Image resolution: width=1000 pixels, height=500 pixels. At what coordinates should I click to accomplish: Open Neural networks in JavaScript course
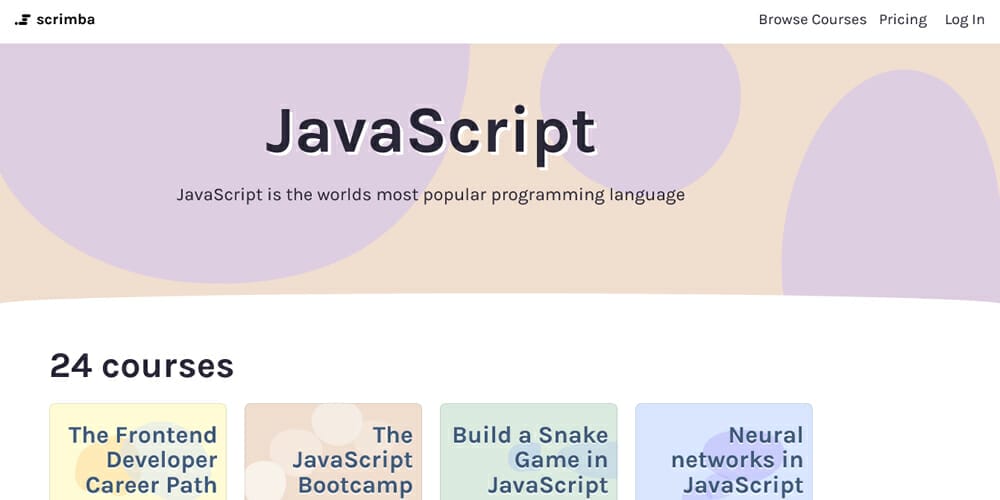[724, 452]
